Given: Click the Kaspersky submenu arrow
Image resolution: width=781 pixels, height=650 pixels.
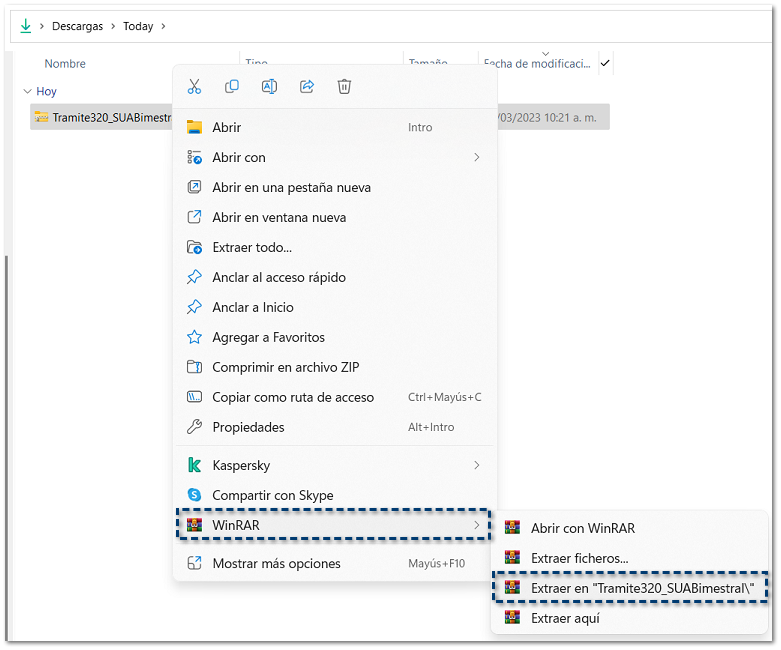Looking at the screenshot, I should (x=477, y=465).
